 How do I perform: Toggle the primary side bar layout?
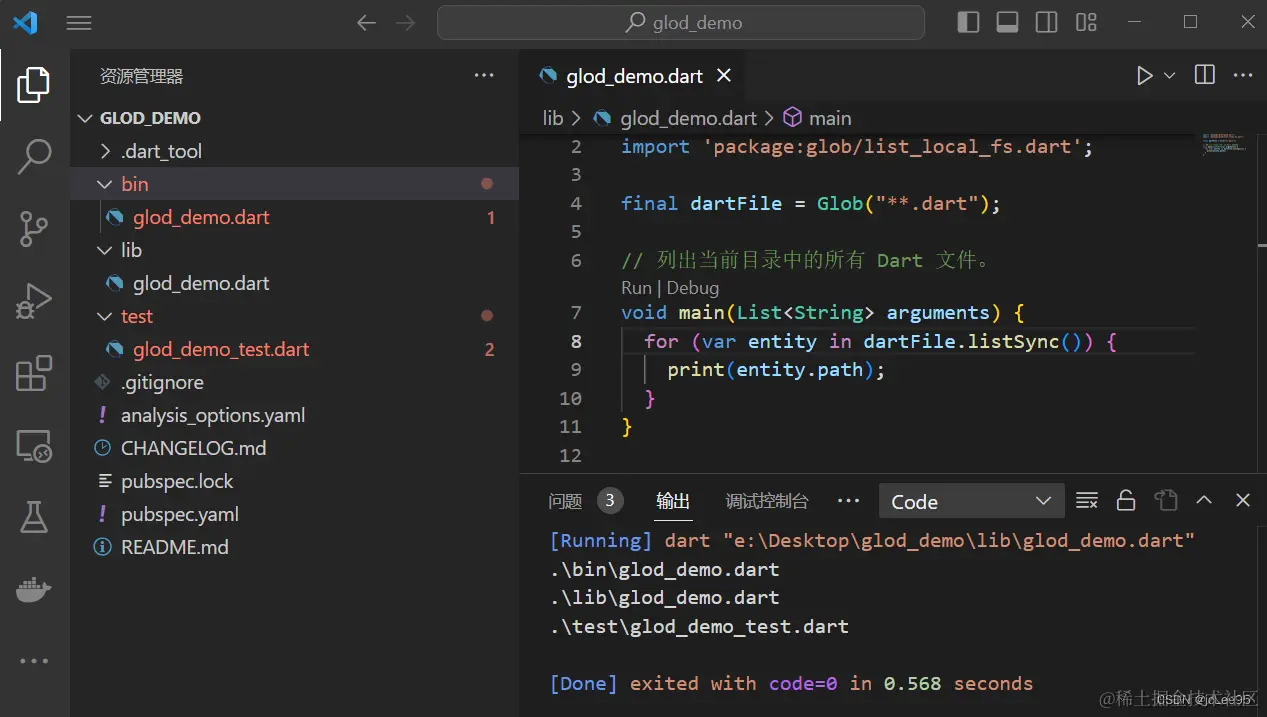tap(968, 22)
